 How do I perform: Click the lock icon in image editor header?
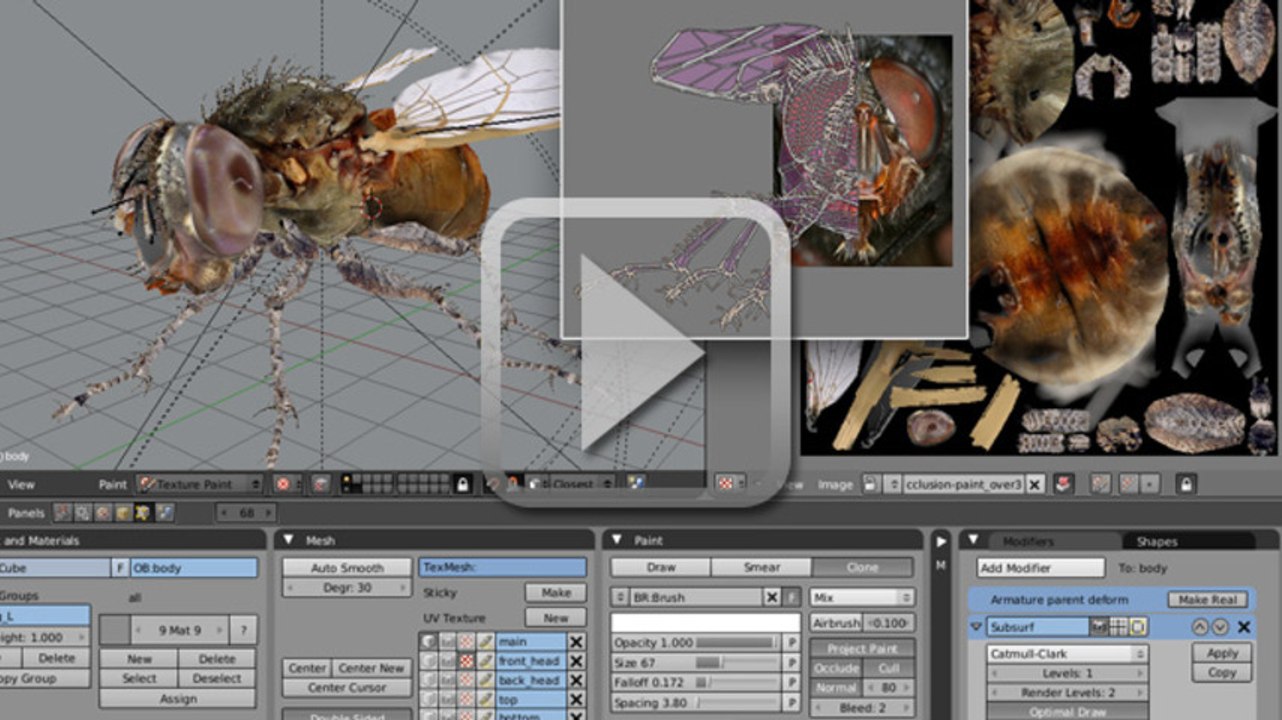1185,484
